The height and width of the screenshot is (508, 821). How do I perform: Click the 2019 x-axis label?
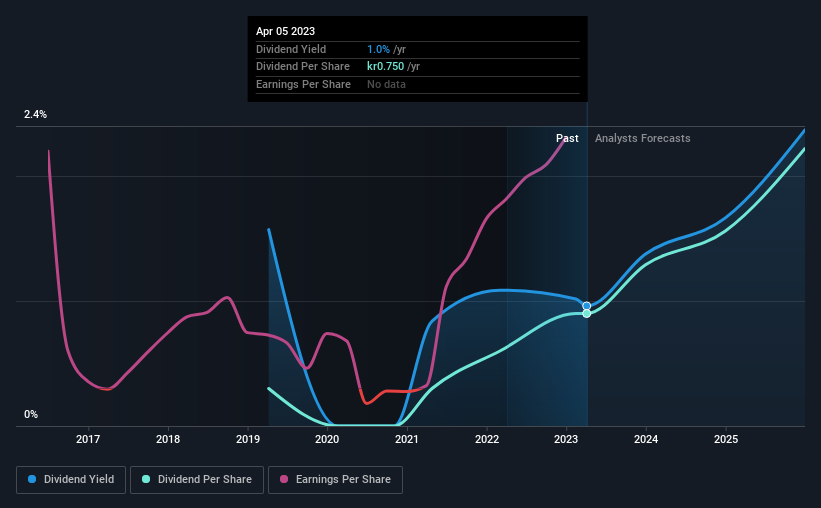[248, 439]
